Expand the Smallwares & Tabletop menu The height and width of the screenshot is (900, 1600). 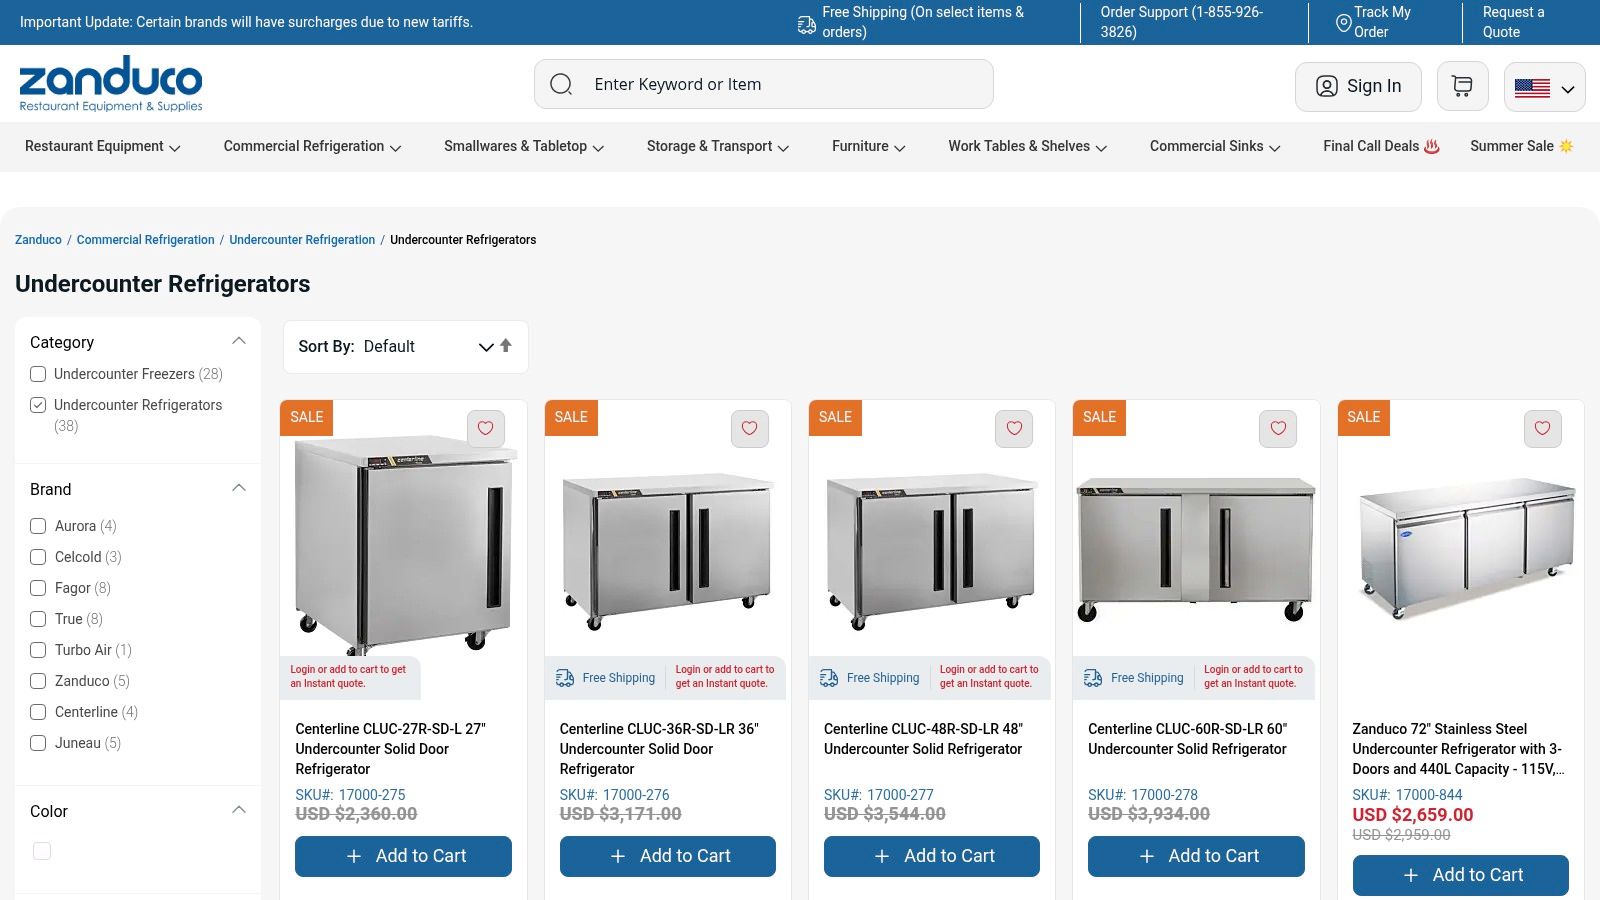pyautogui.click(x=524, y=146)
